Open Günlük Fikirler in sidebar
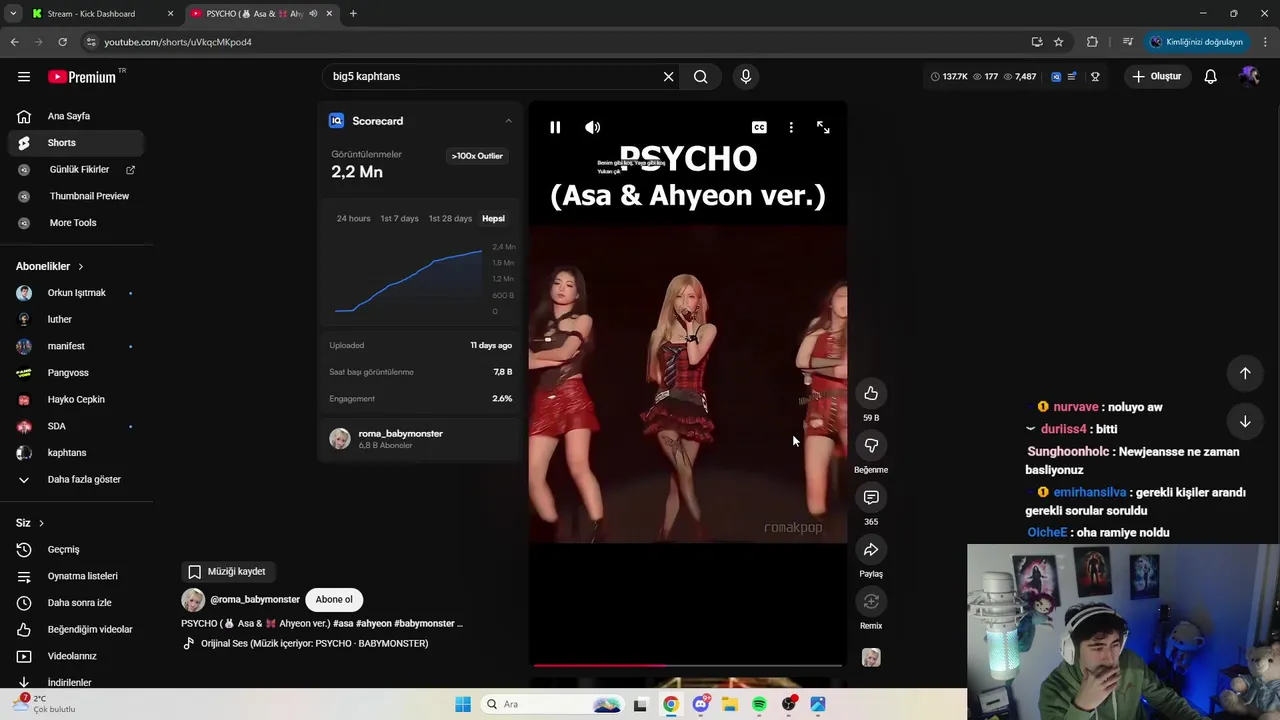The height and width of the screenshot is (720, 1280). [76, 169]
